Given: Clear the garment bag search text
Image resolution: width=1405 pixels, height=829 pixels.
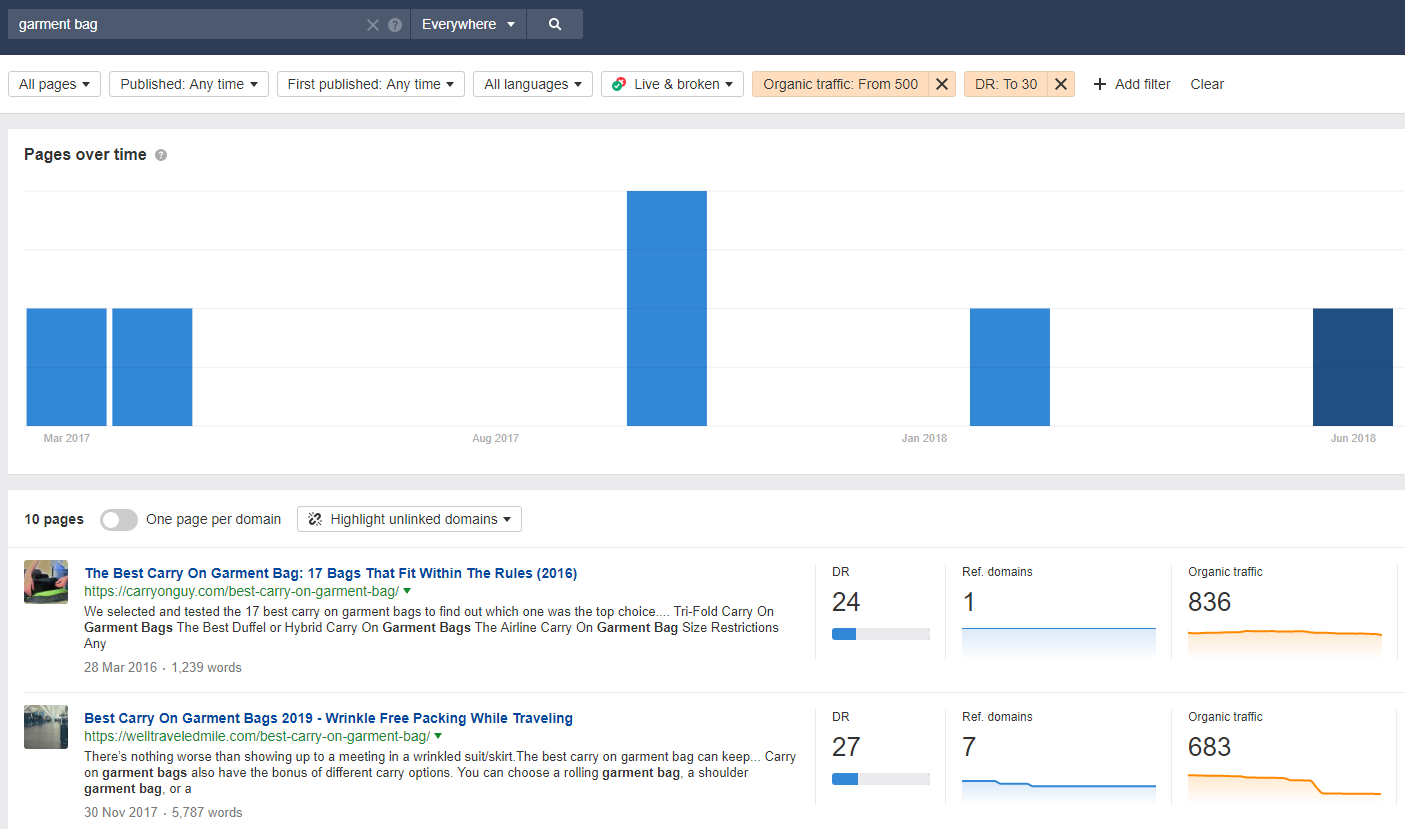Looking at the screenshot, I should point(373,25).
